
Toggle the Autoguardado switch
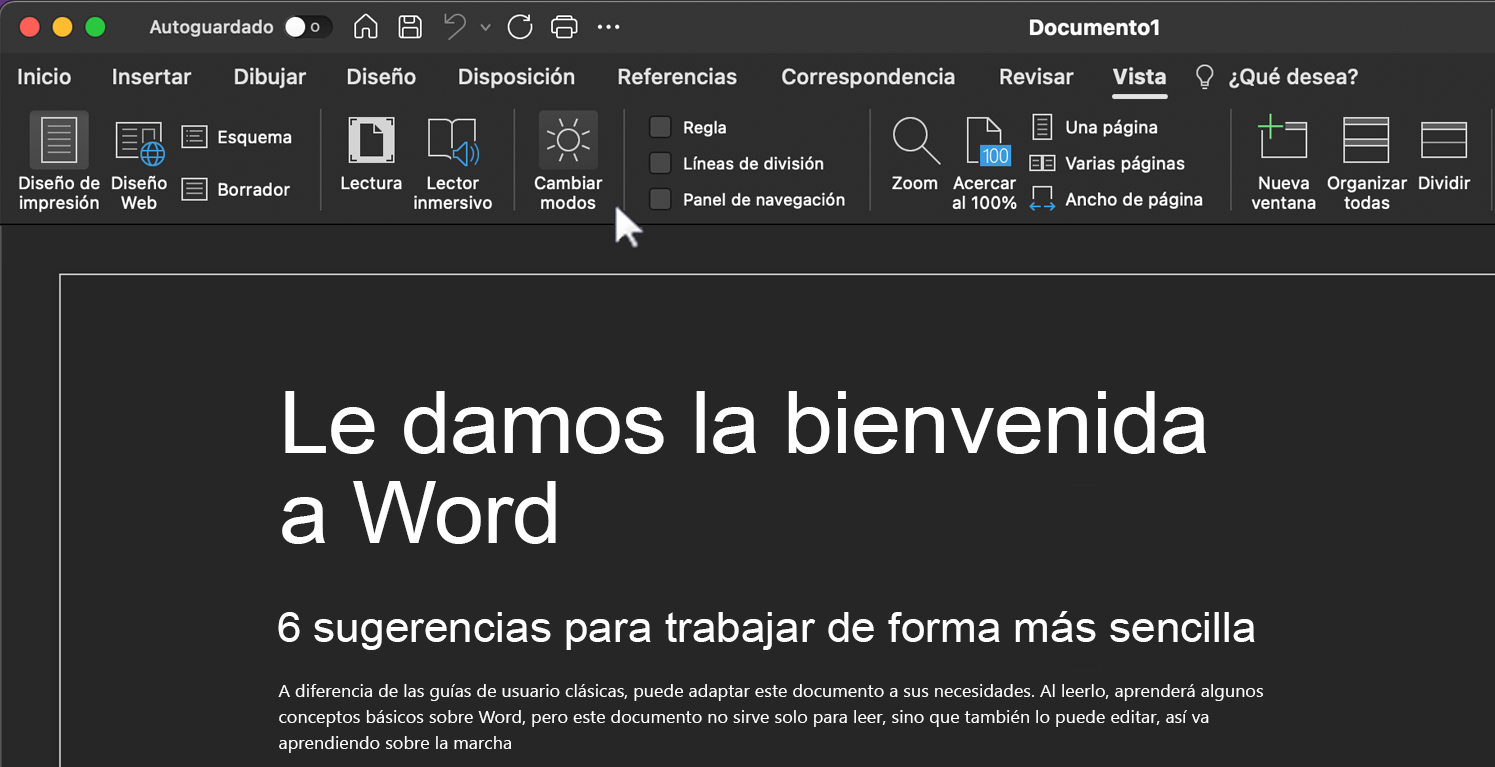[x=308, y=27]
